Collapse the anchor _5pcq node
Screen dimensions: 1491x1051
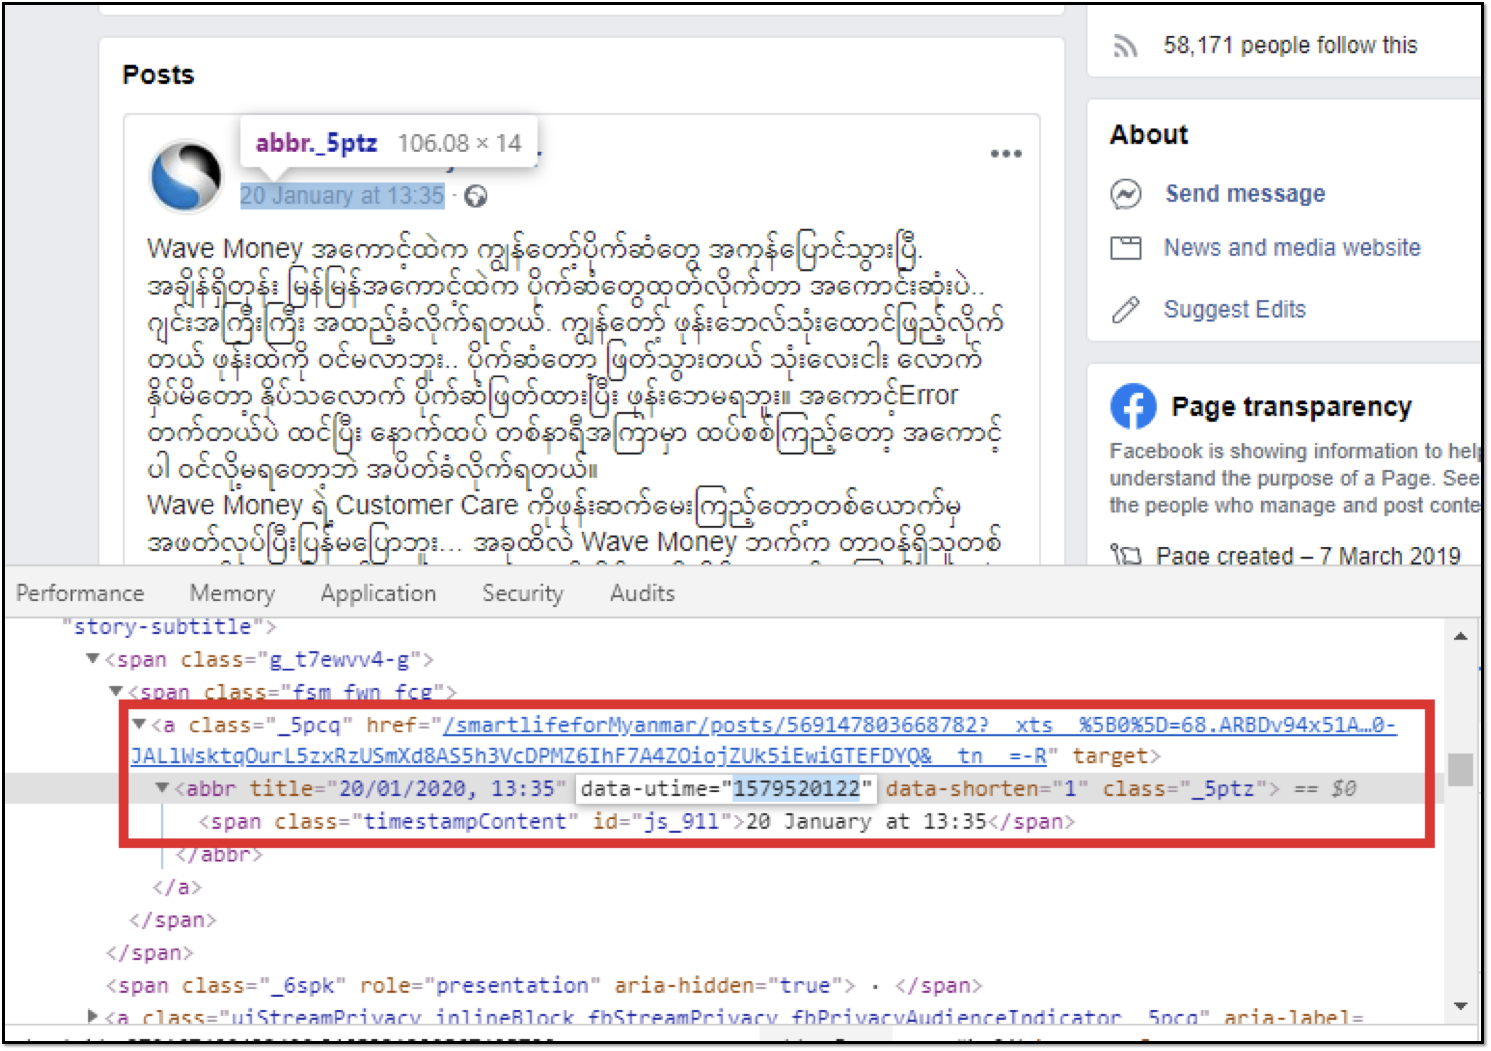coord(139,724)
